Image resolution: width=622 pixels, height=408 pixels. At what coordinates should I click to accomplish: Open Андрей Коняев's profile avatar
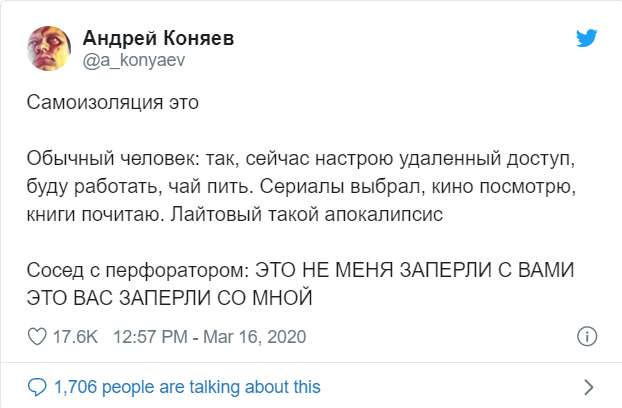click(x=47, y=47)
